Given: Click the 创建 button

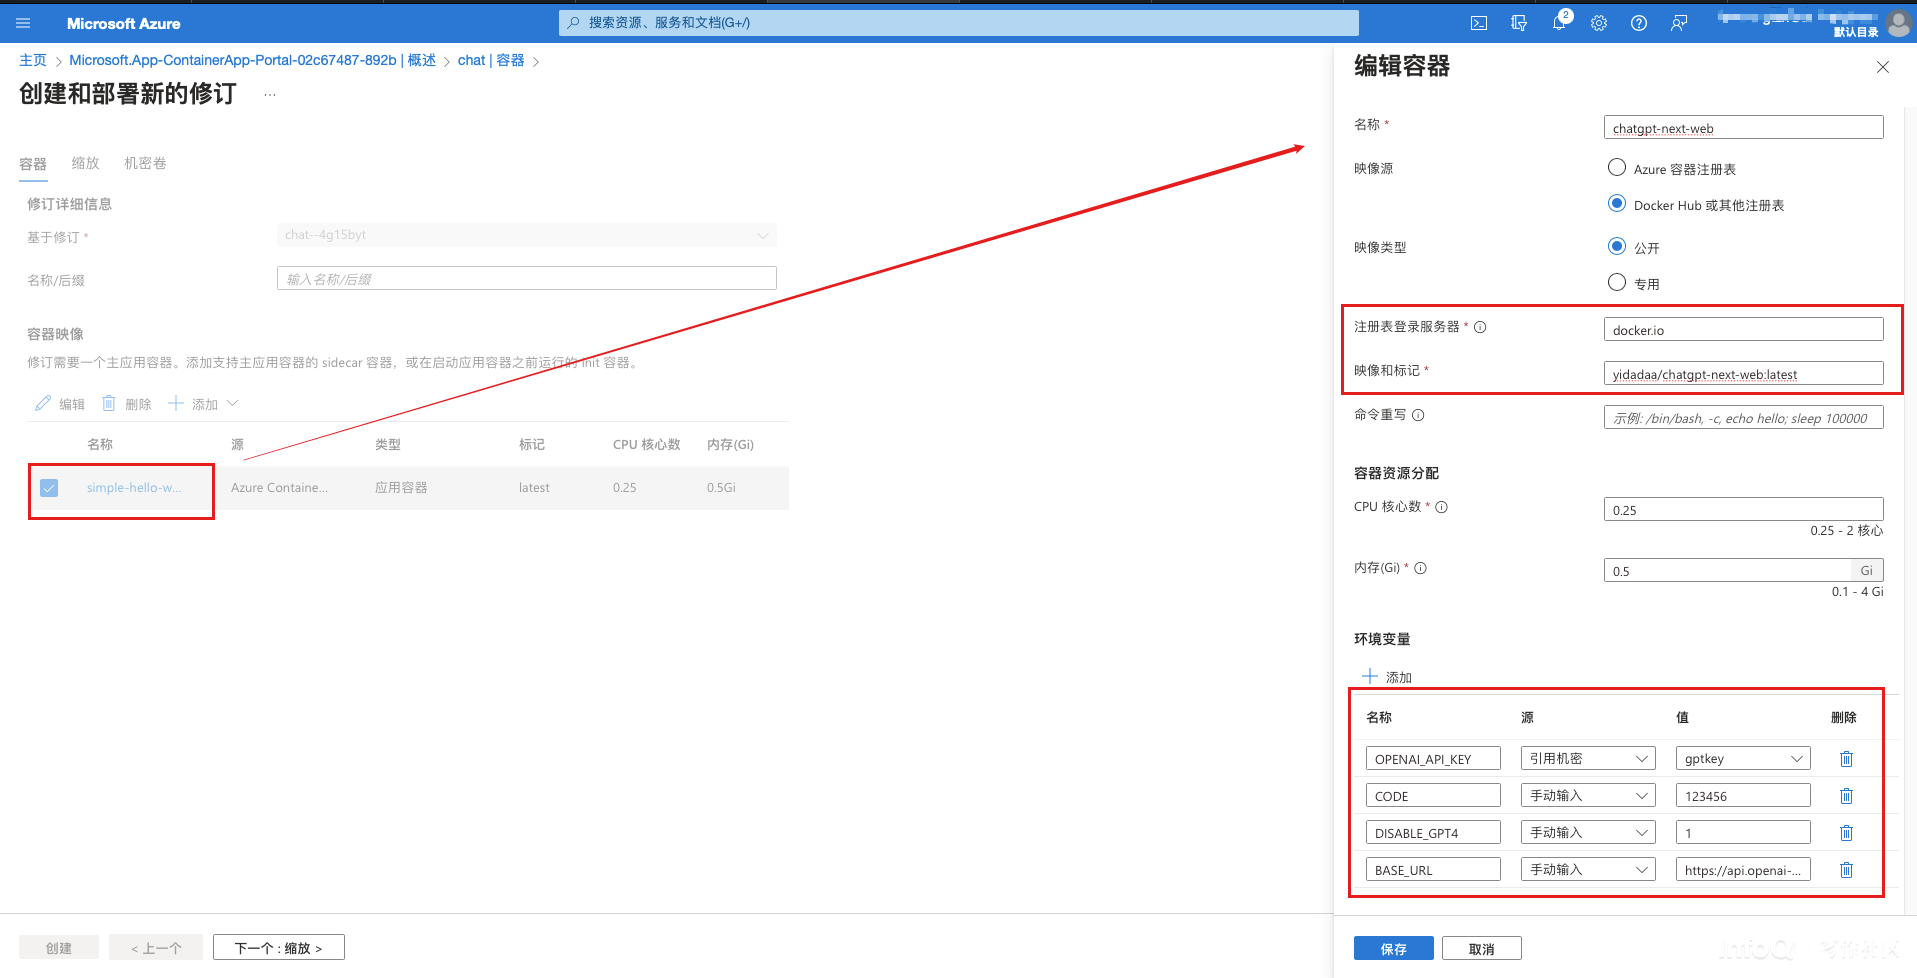Looking at the screenshot, I should (x=59, y=948).
